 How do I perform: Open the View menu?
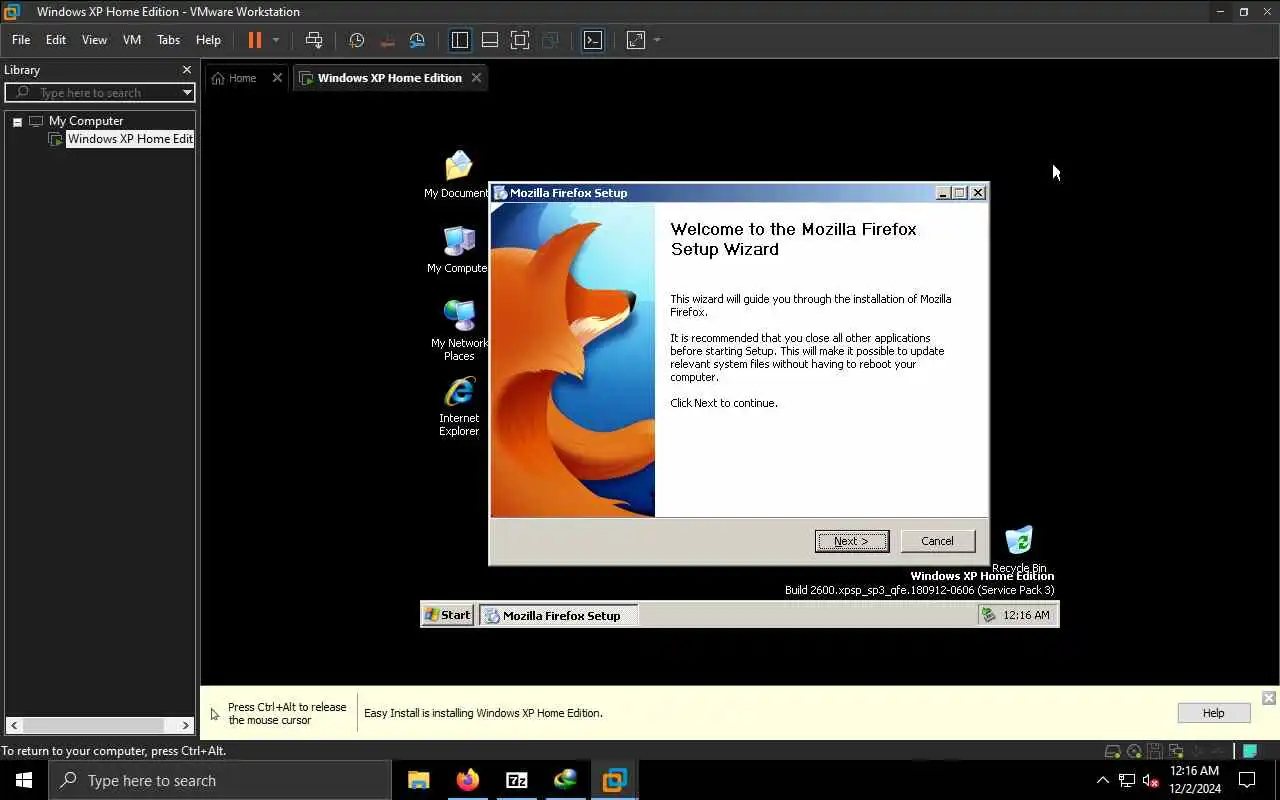point(94,40)
